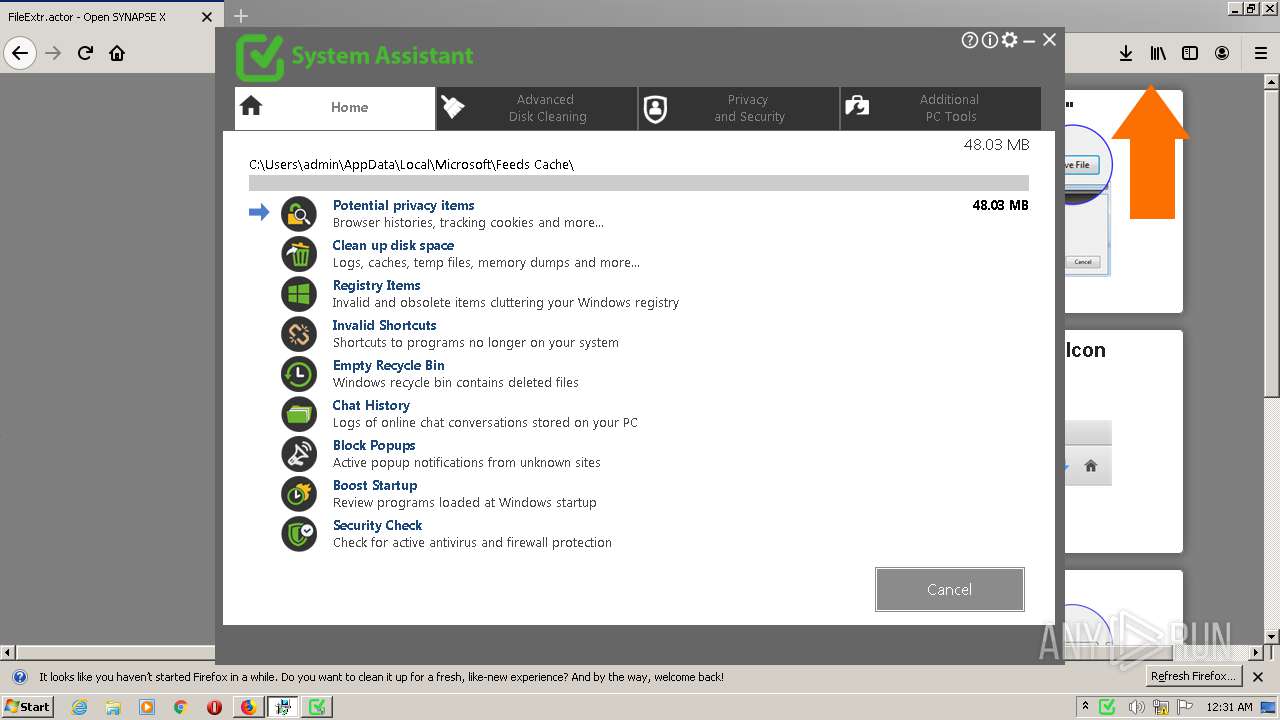The height and width of the screenshot is (720, 1280).
Task: Open Additional PC Tools tab
Action: [941, 108]
